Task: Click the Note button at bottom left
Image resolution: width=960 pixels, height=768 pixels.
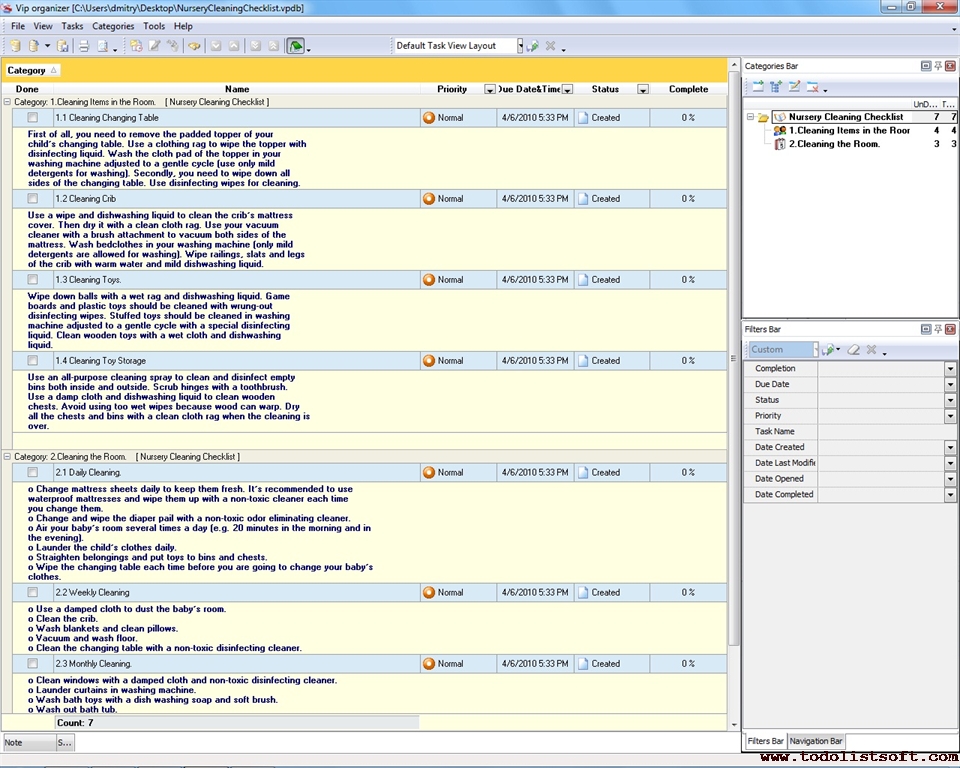Action: tap(27, 743)
